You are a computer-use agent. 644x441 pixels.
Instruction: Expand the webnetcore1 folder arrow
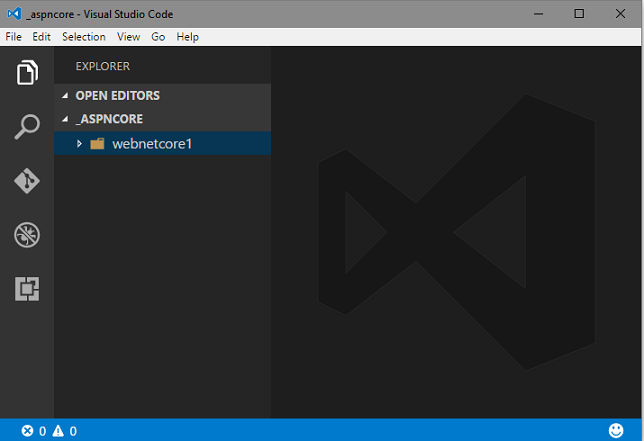(79, 144)
